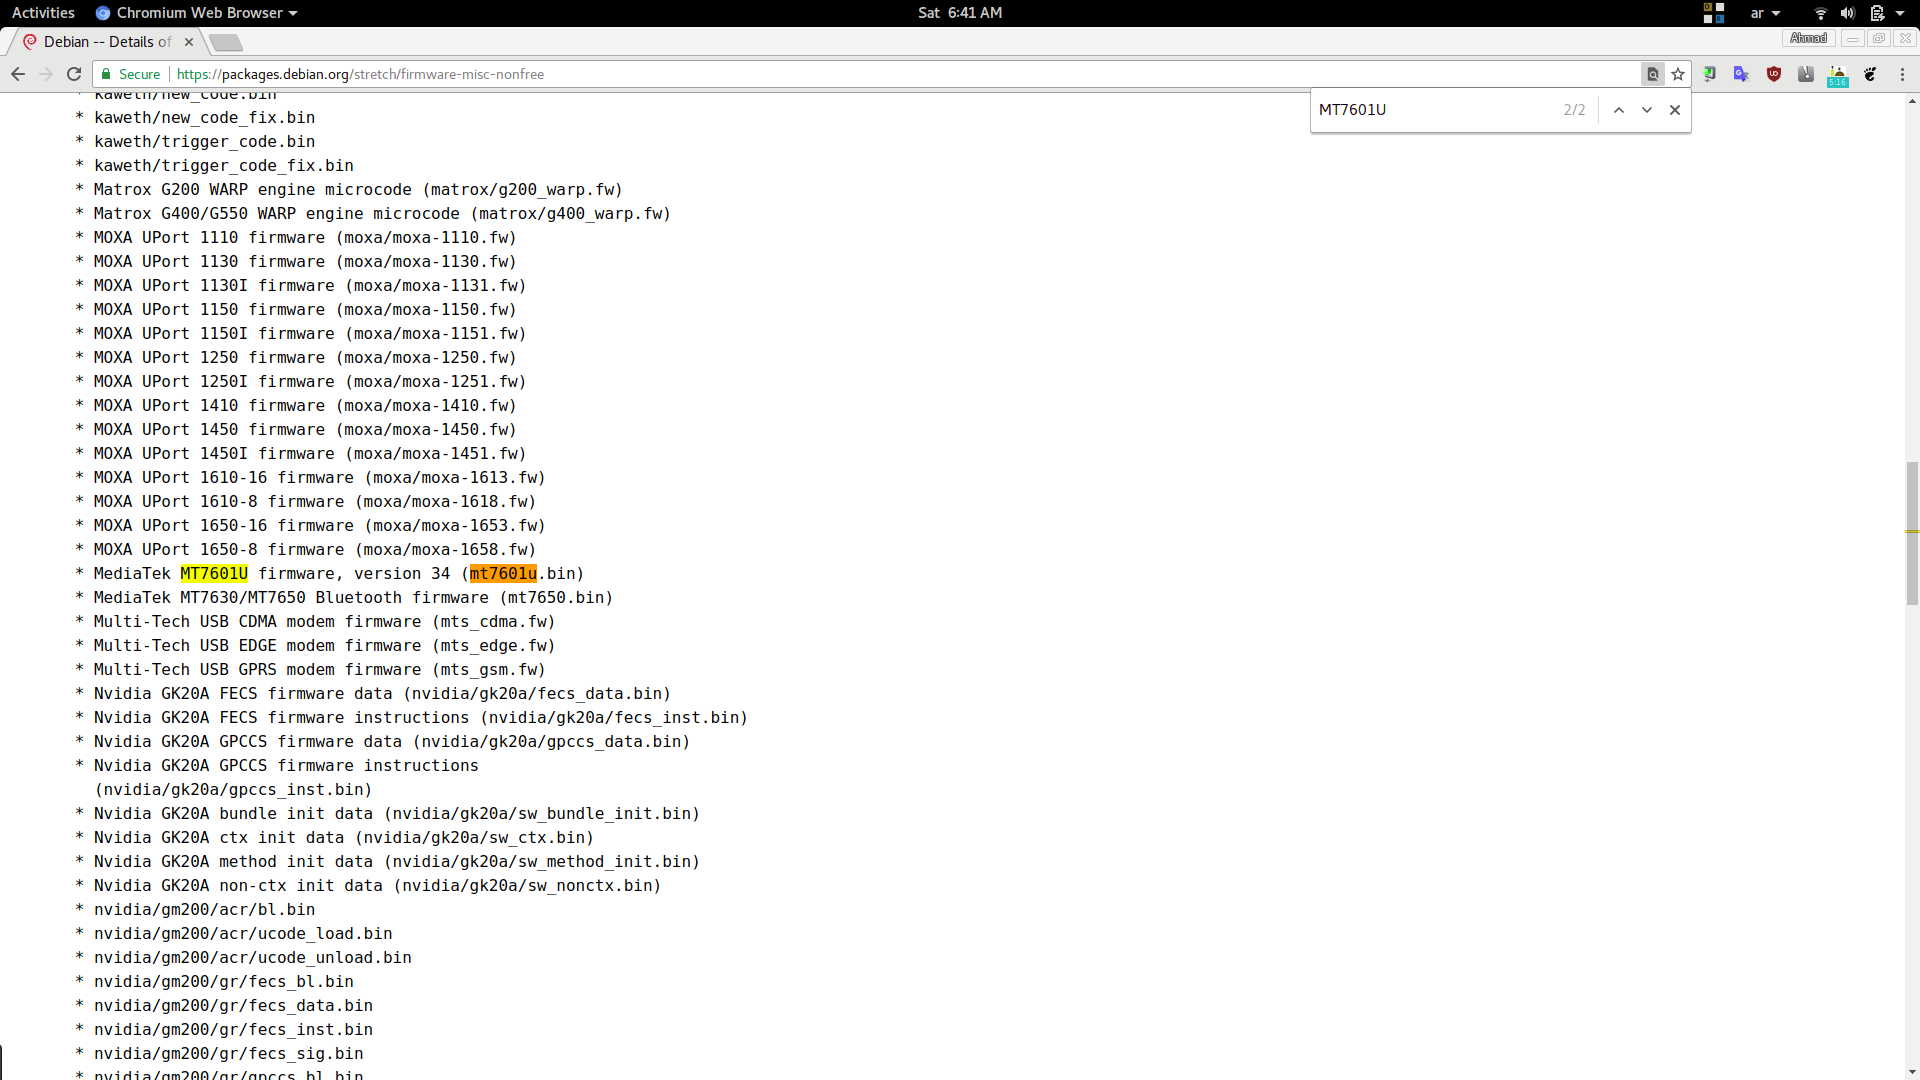This screenshot has width=1920, height=1080.
Task: Bookmark this page with the star
Action: [1678, 74]
